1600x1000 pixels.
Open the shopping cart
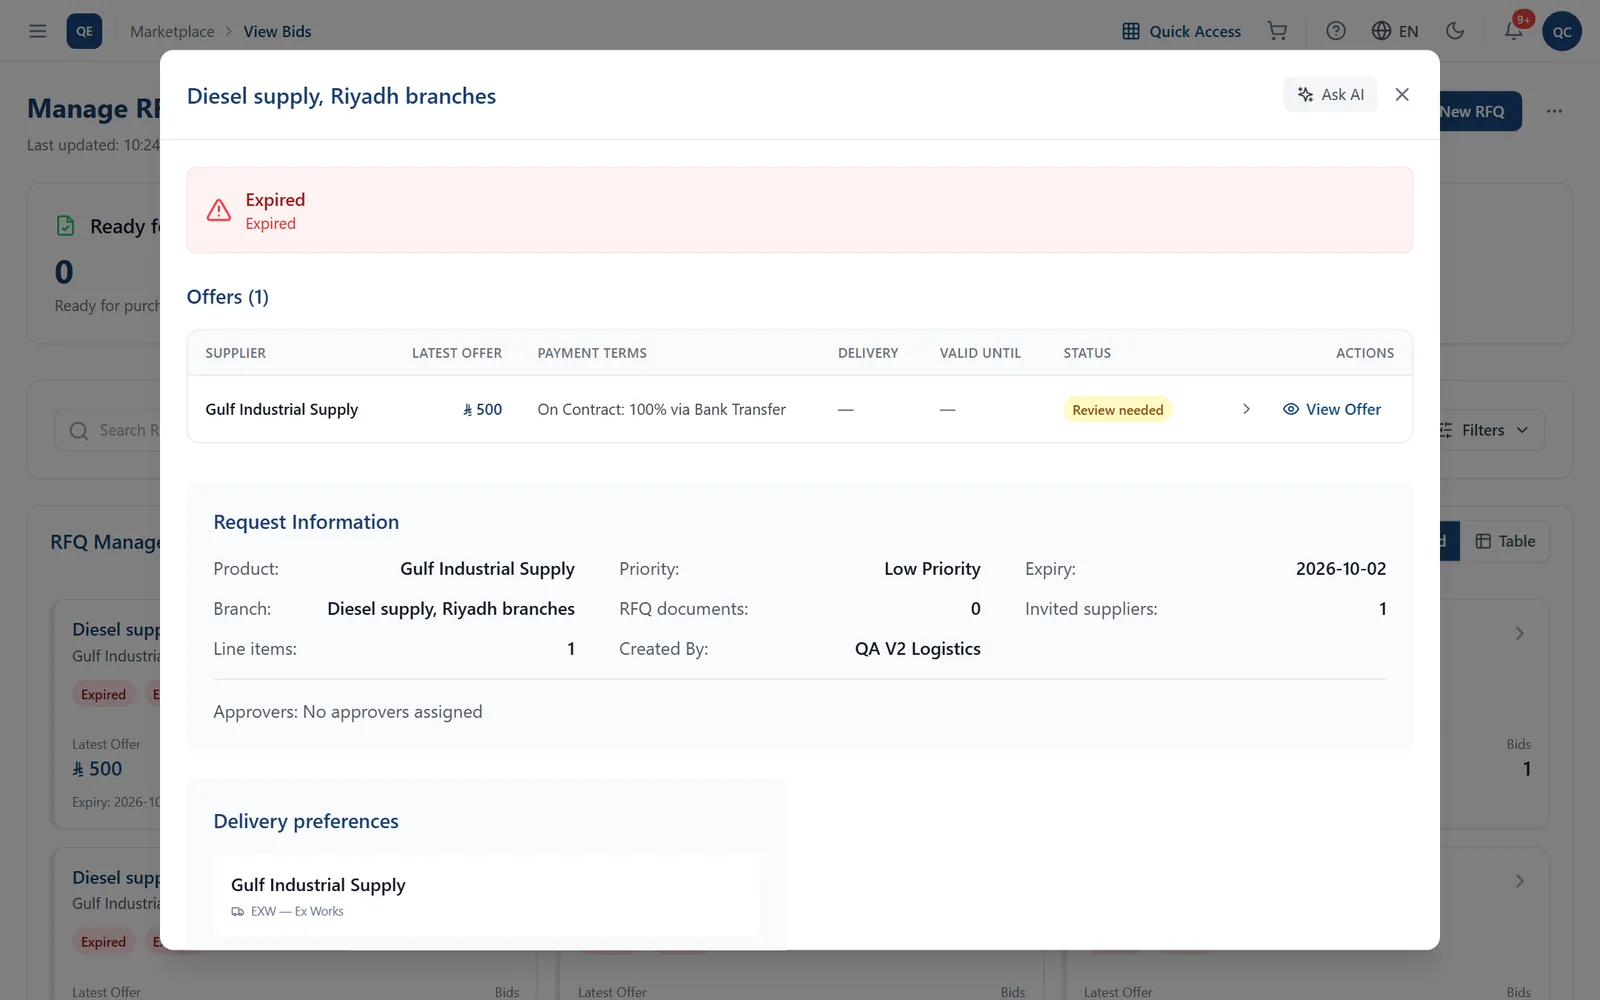tap(1277, 31)
